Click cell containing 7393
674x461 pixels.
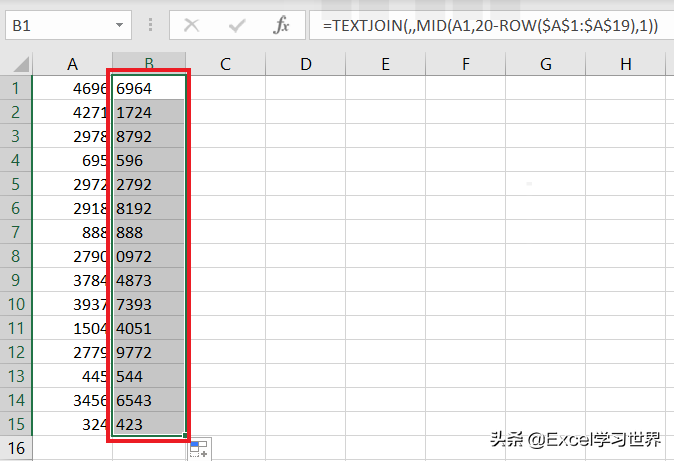click(149, 304)
